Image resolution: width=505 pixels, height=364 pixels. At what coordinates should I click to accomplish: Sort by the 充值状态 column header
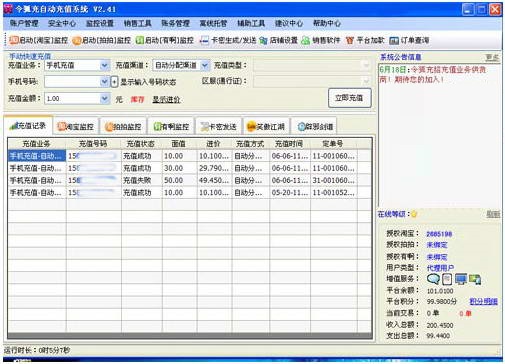141,144
